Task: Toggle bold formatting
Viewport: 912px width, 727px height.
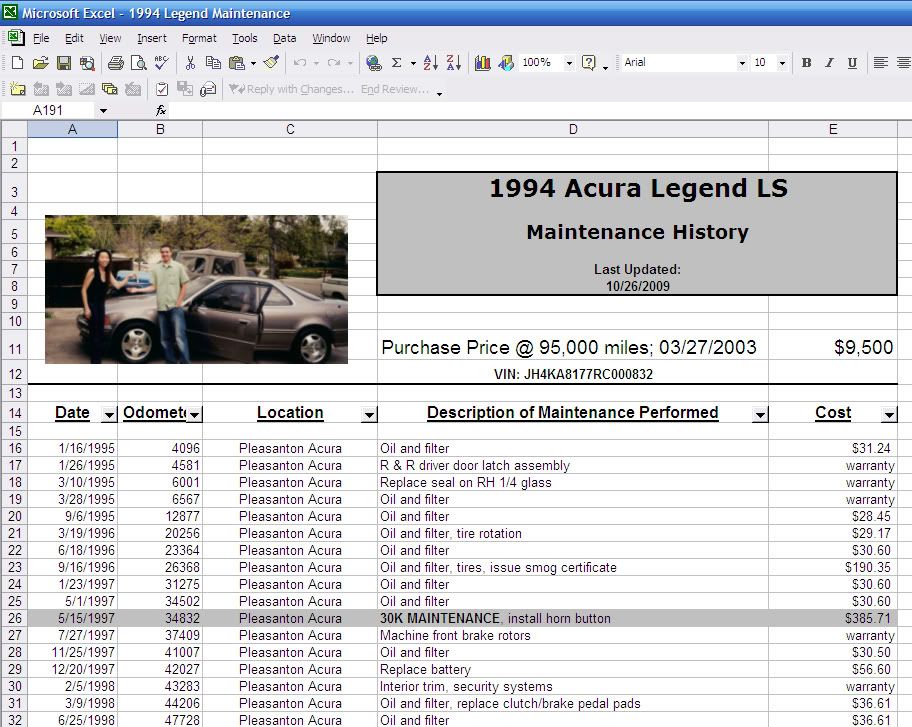Action: coord(806,63)
